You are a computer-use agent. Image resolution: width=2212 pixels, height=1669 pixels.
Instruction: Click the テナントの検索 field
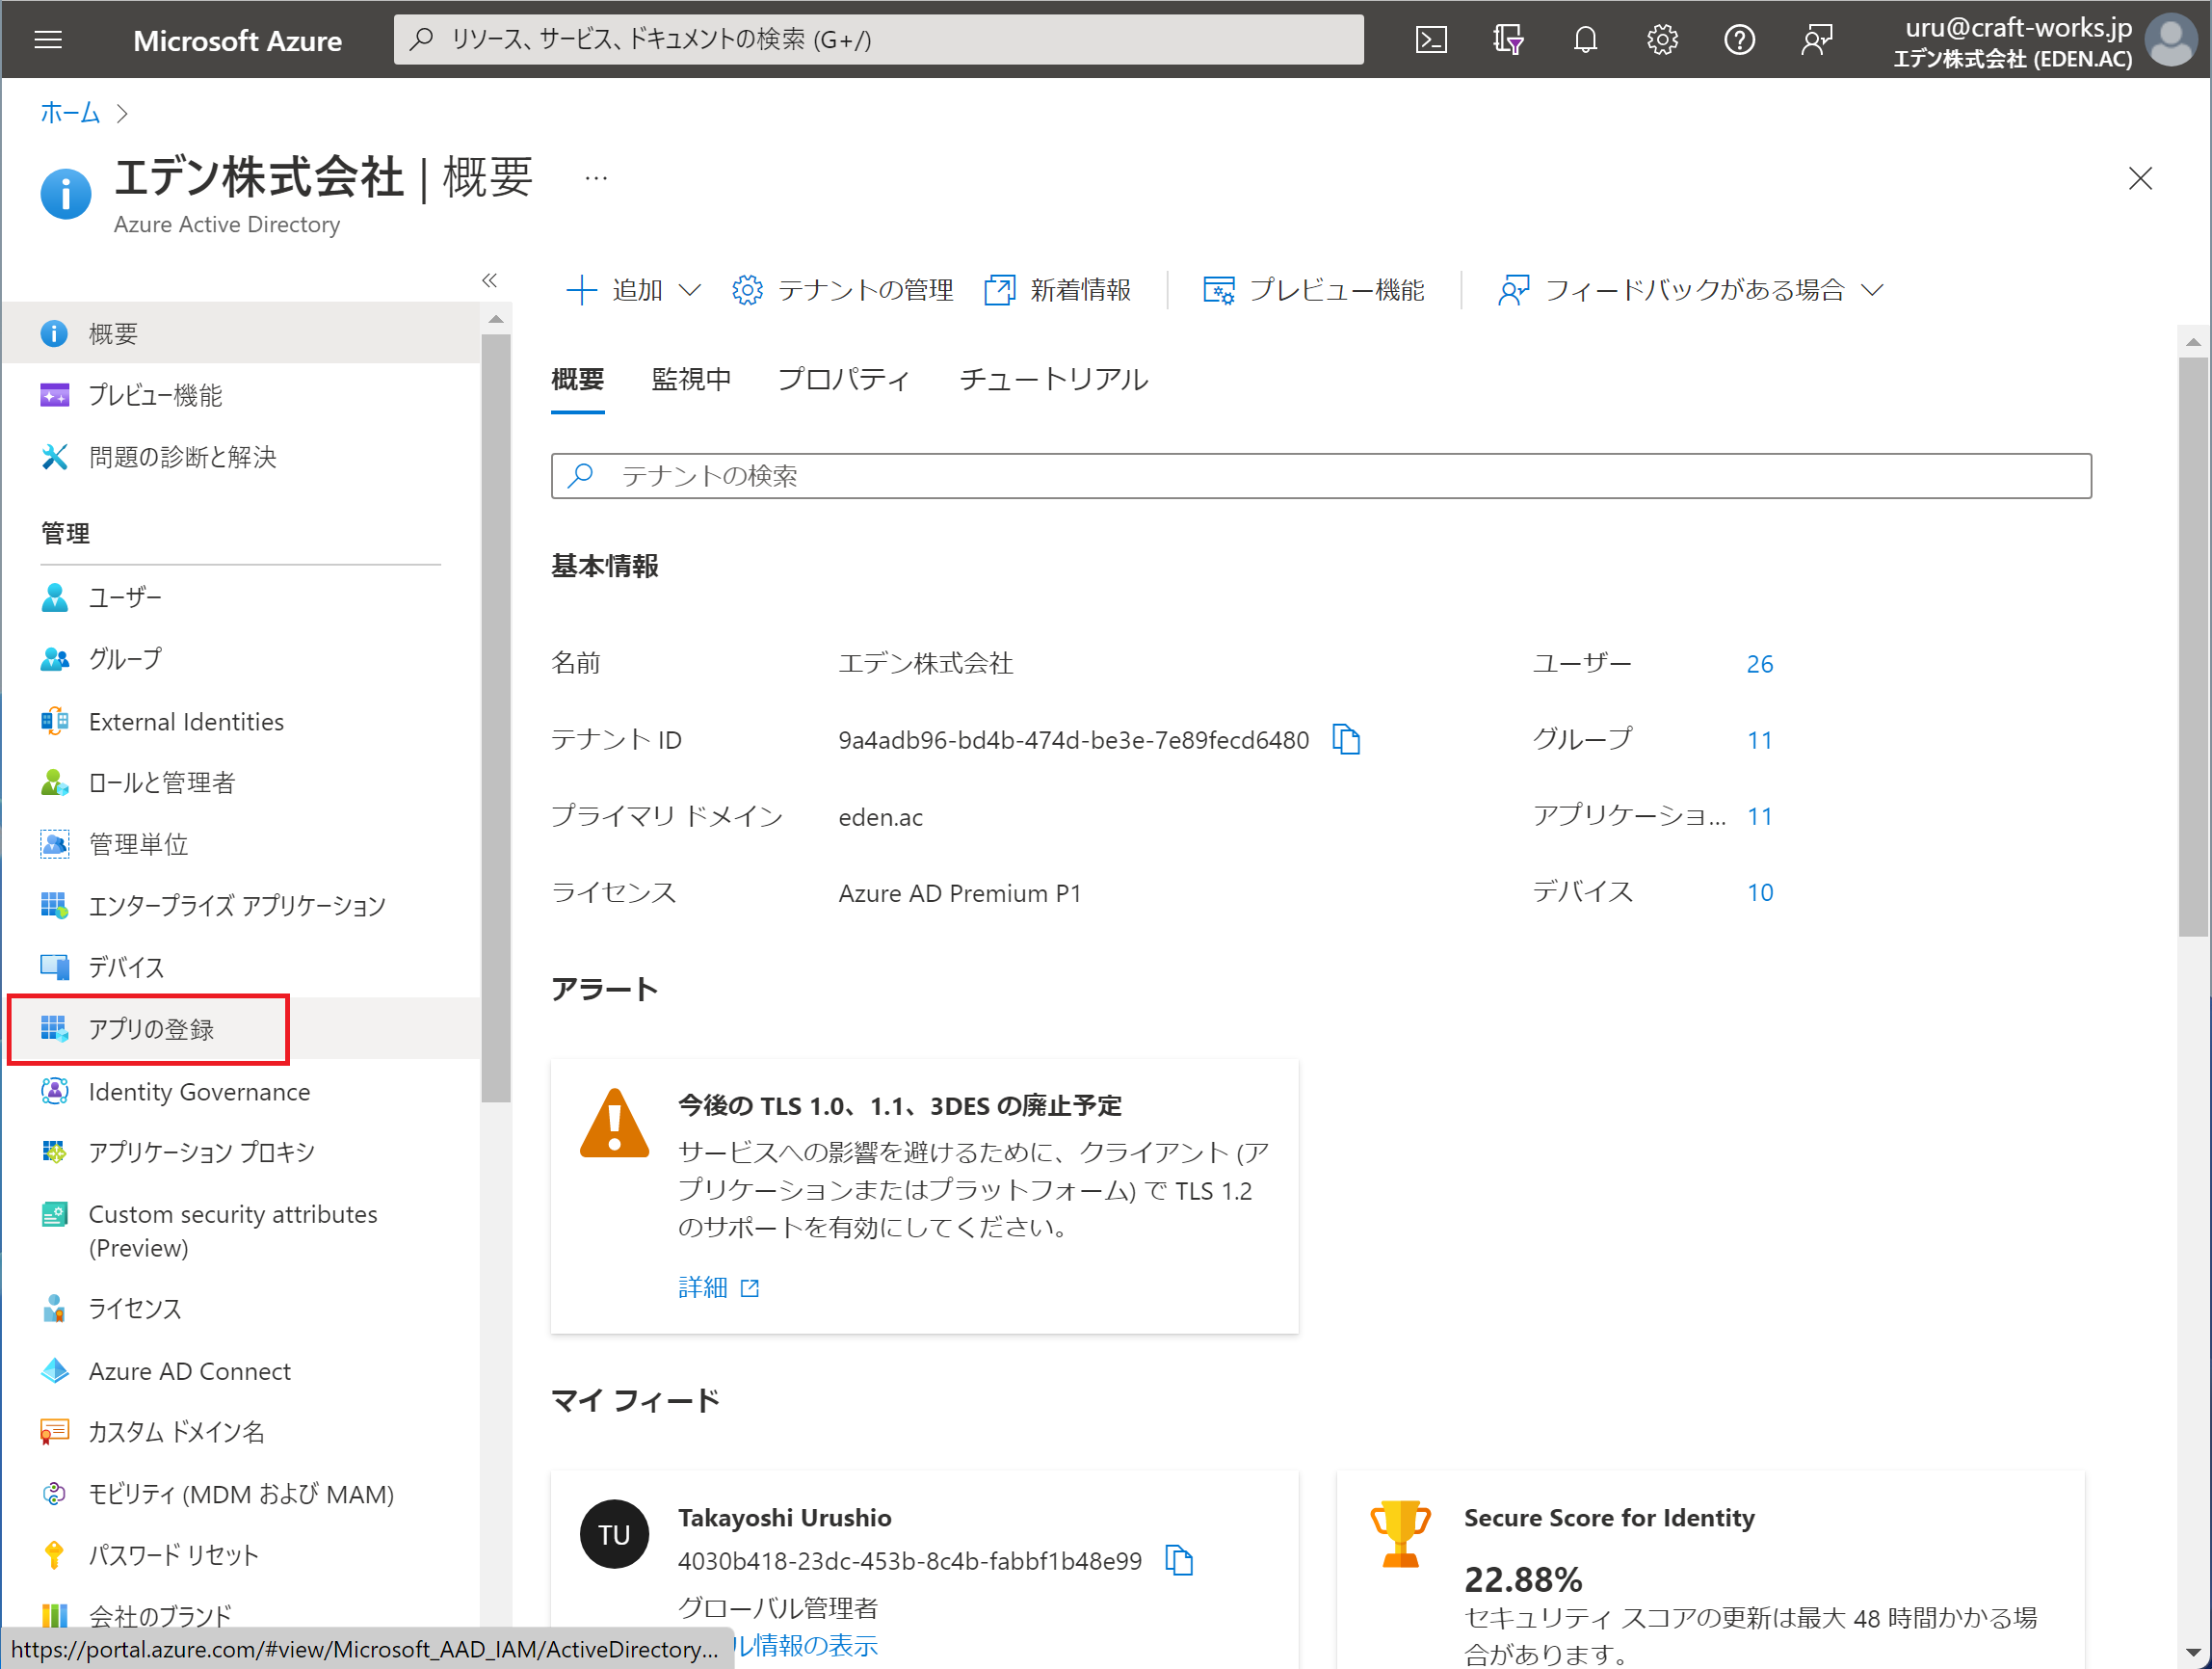[1321, 476]
